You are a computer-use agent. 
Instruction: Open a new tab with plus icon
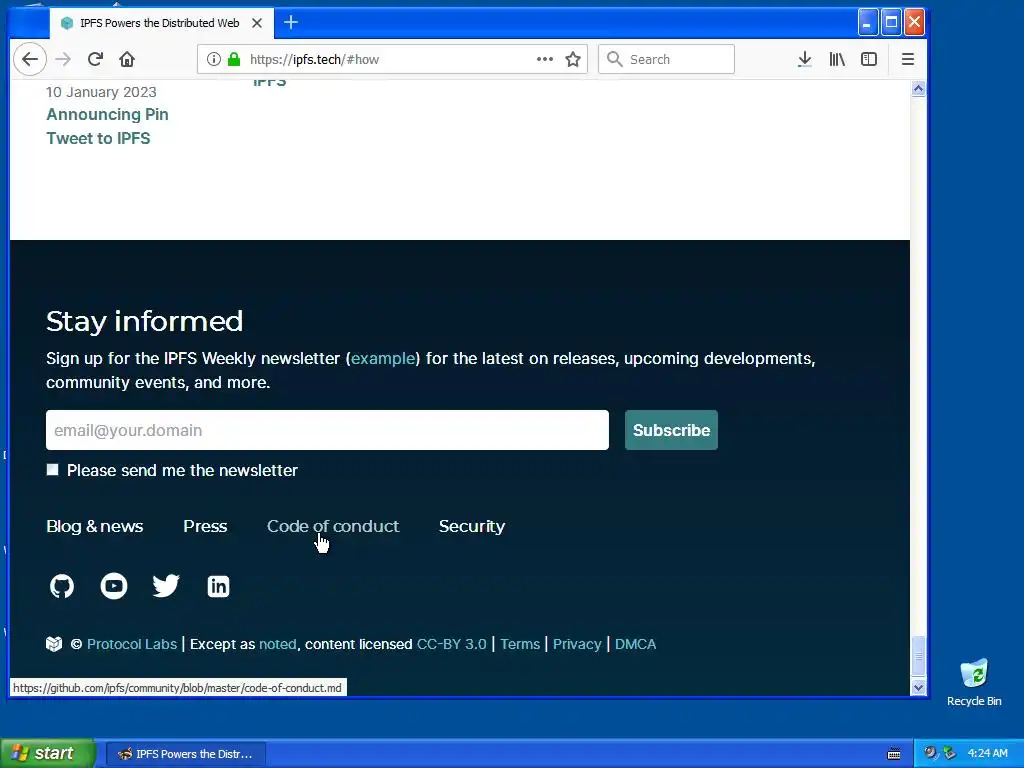291,23
